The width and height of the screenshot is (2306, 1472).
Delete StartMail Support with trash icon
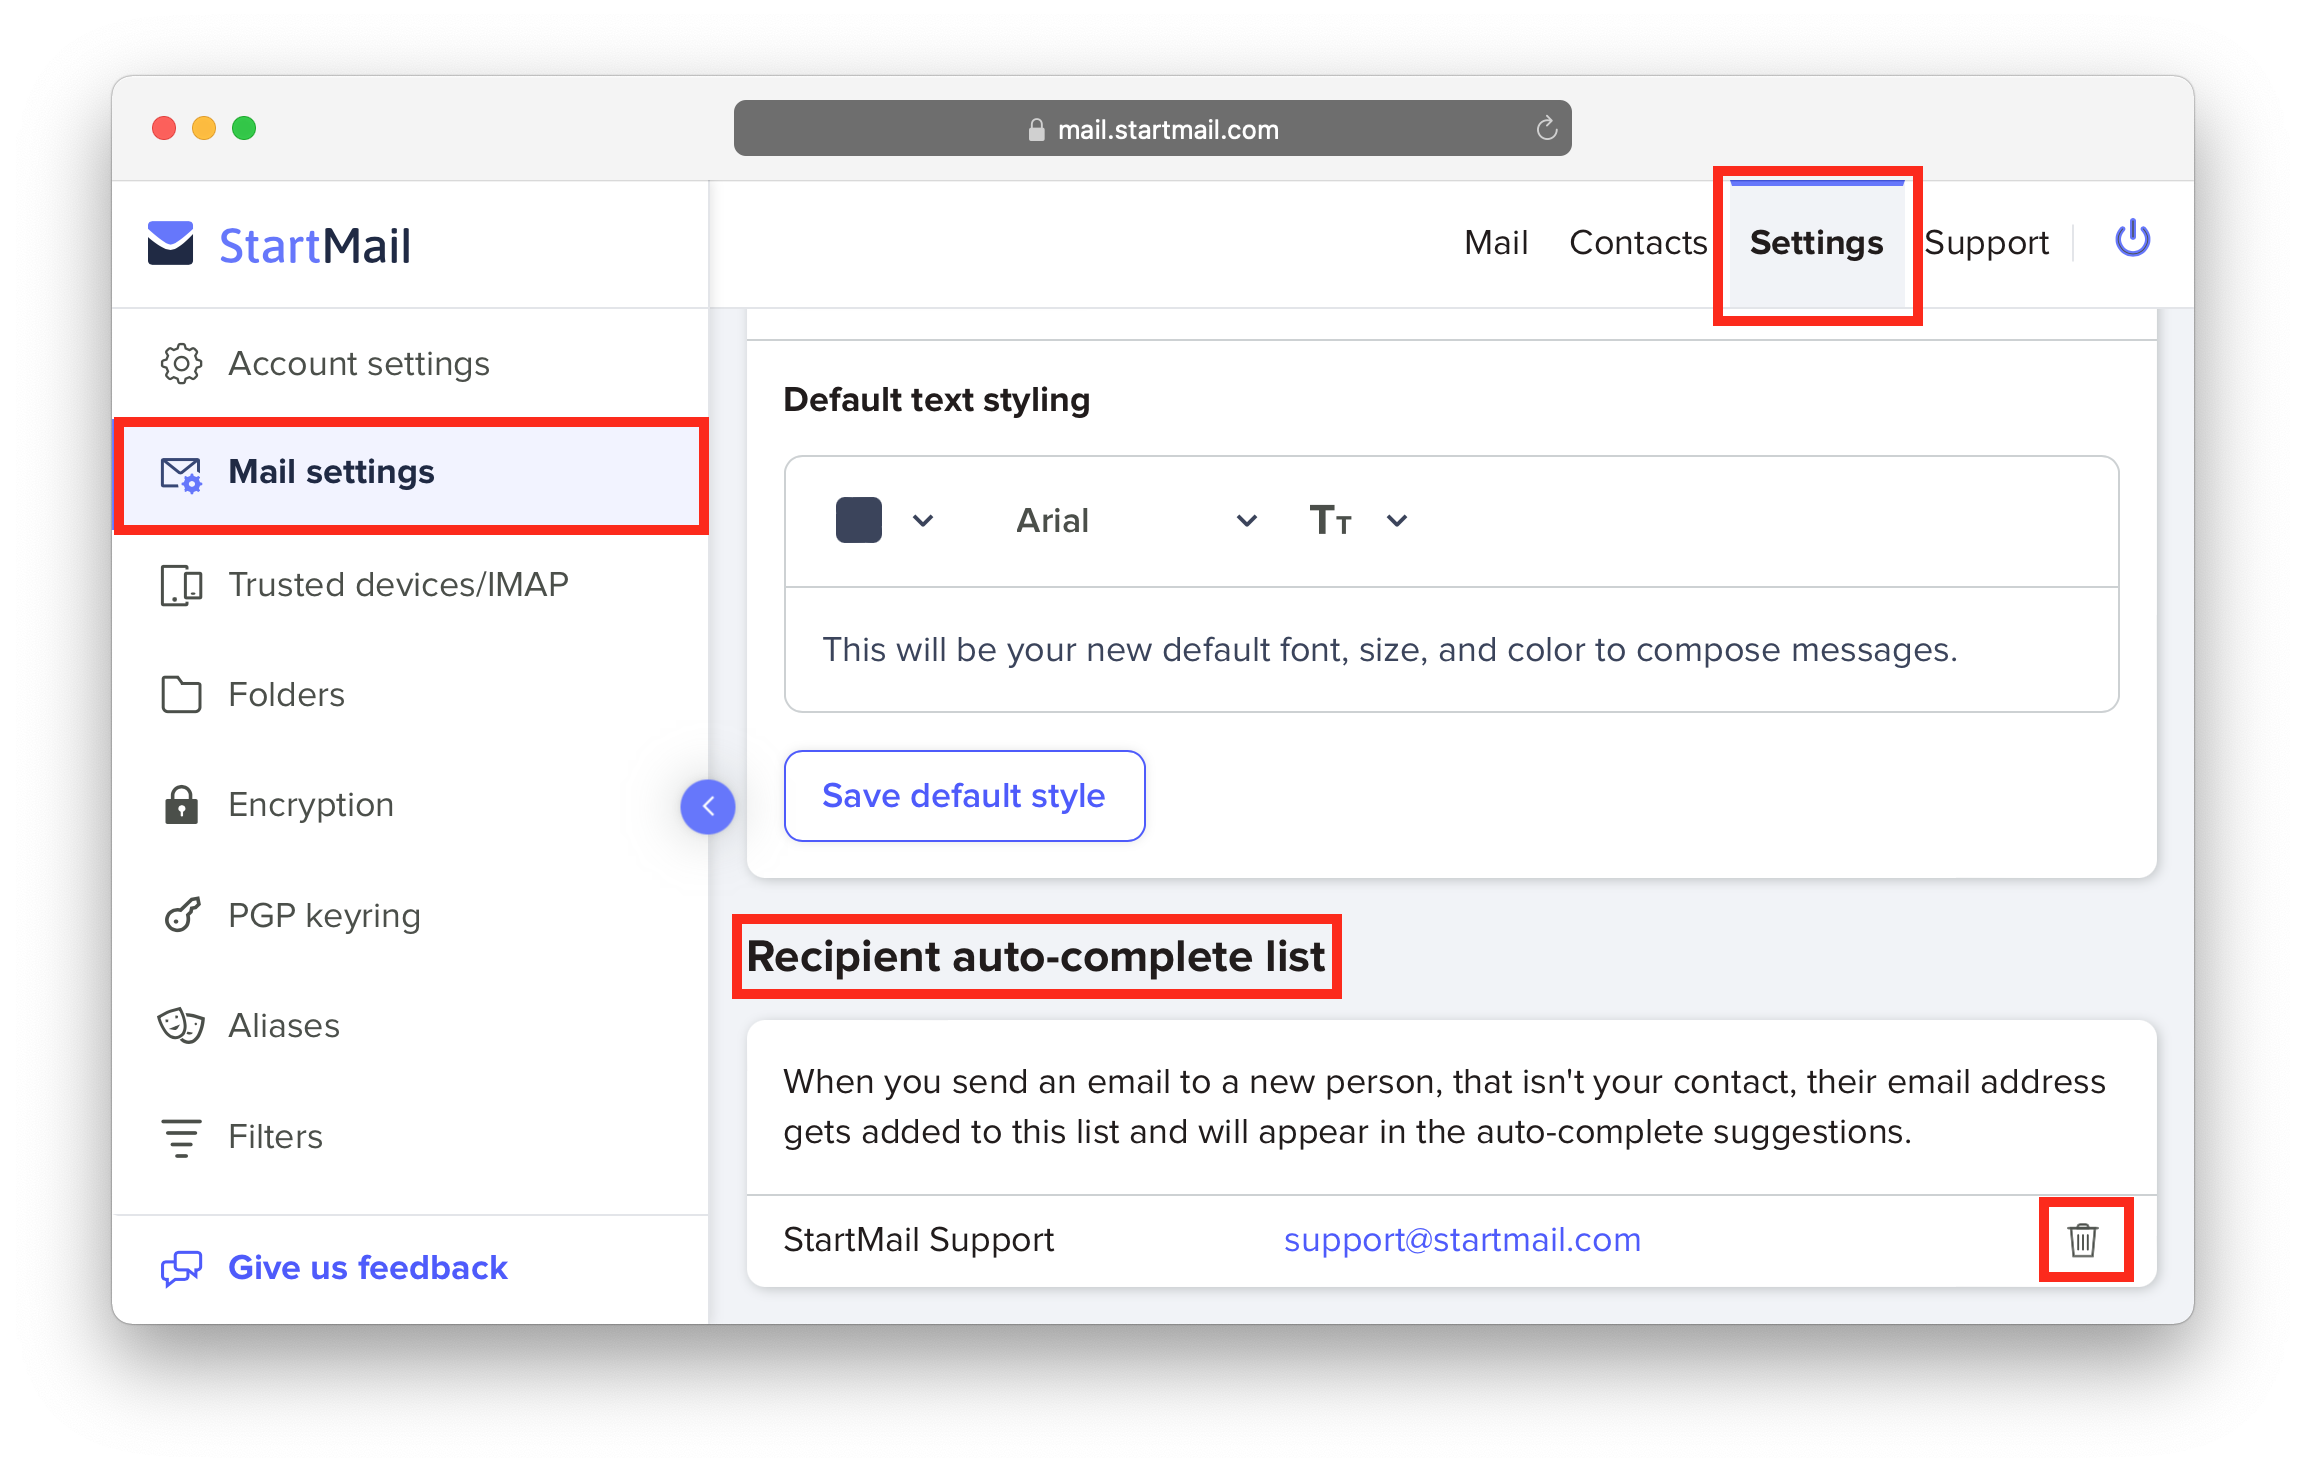pyautogui.click(x=2083, y=1240)
